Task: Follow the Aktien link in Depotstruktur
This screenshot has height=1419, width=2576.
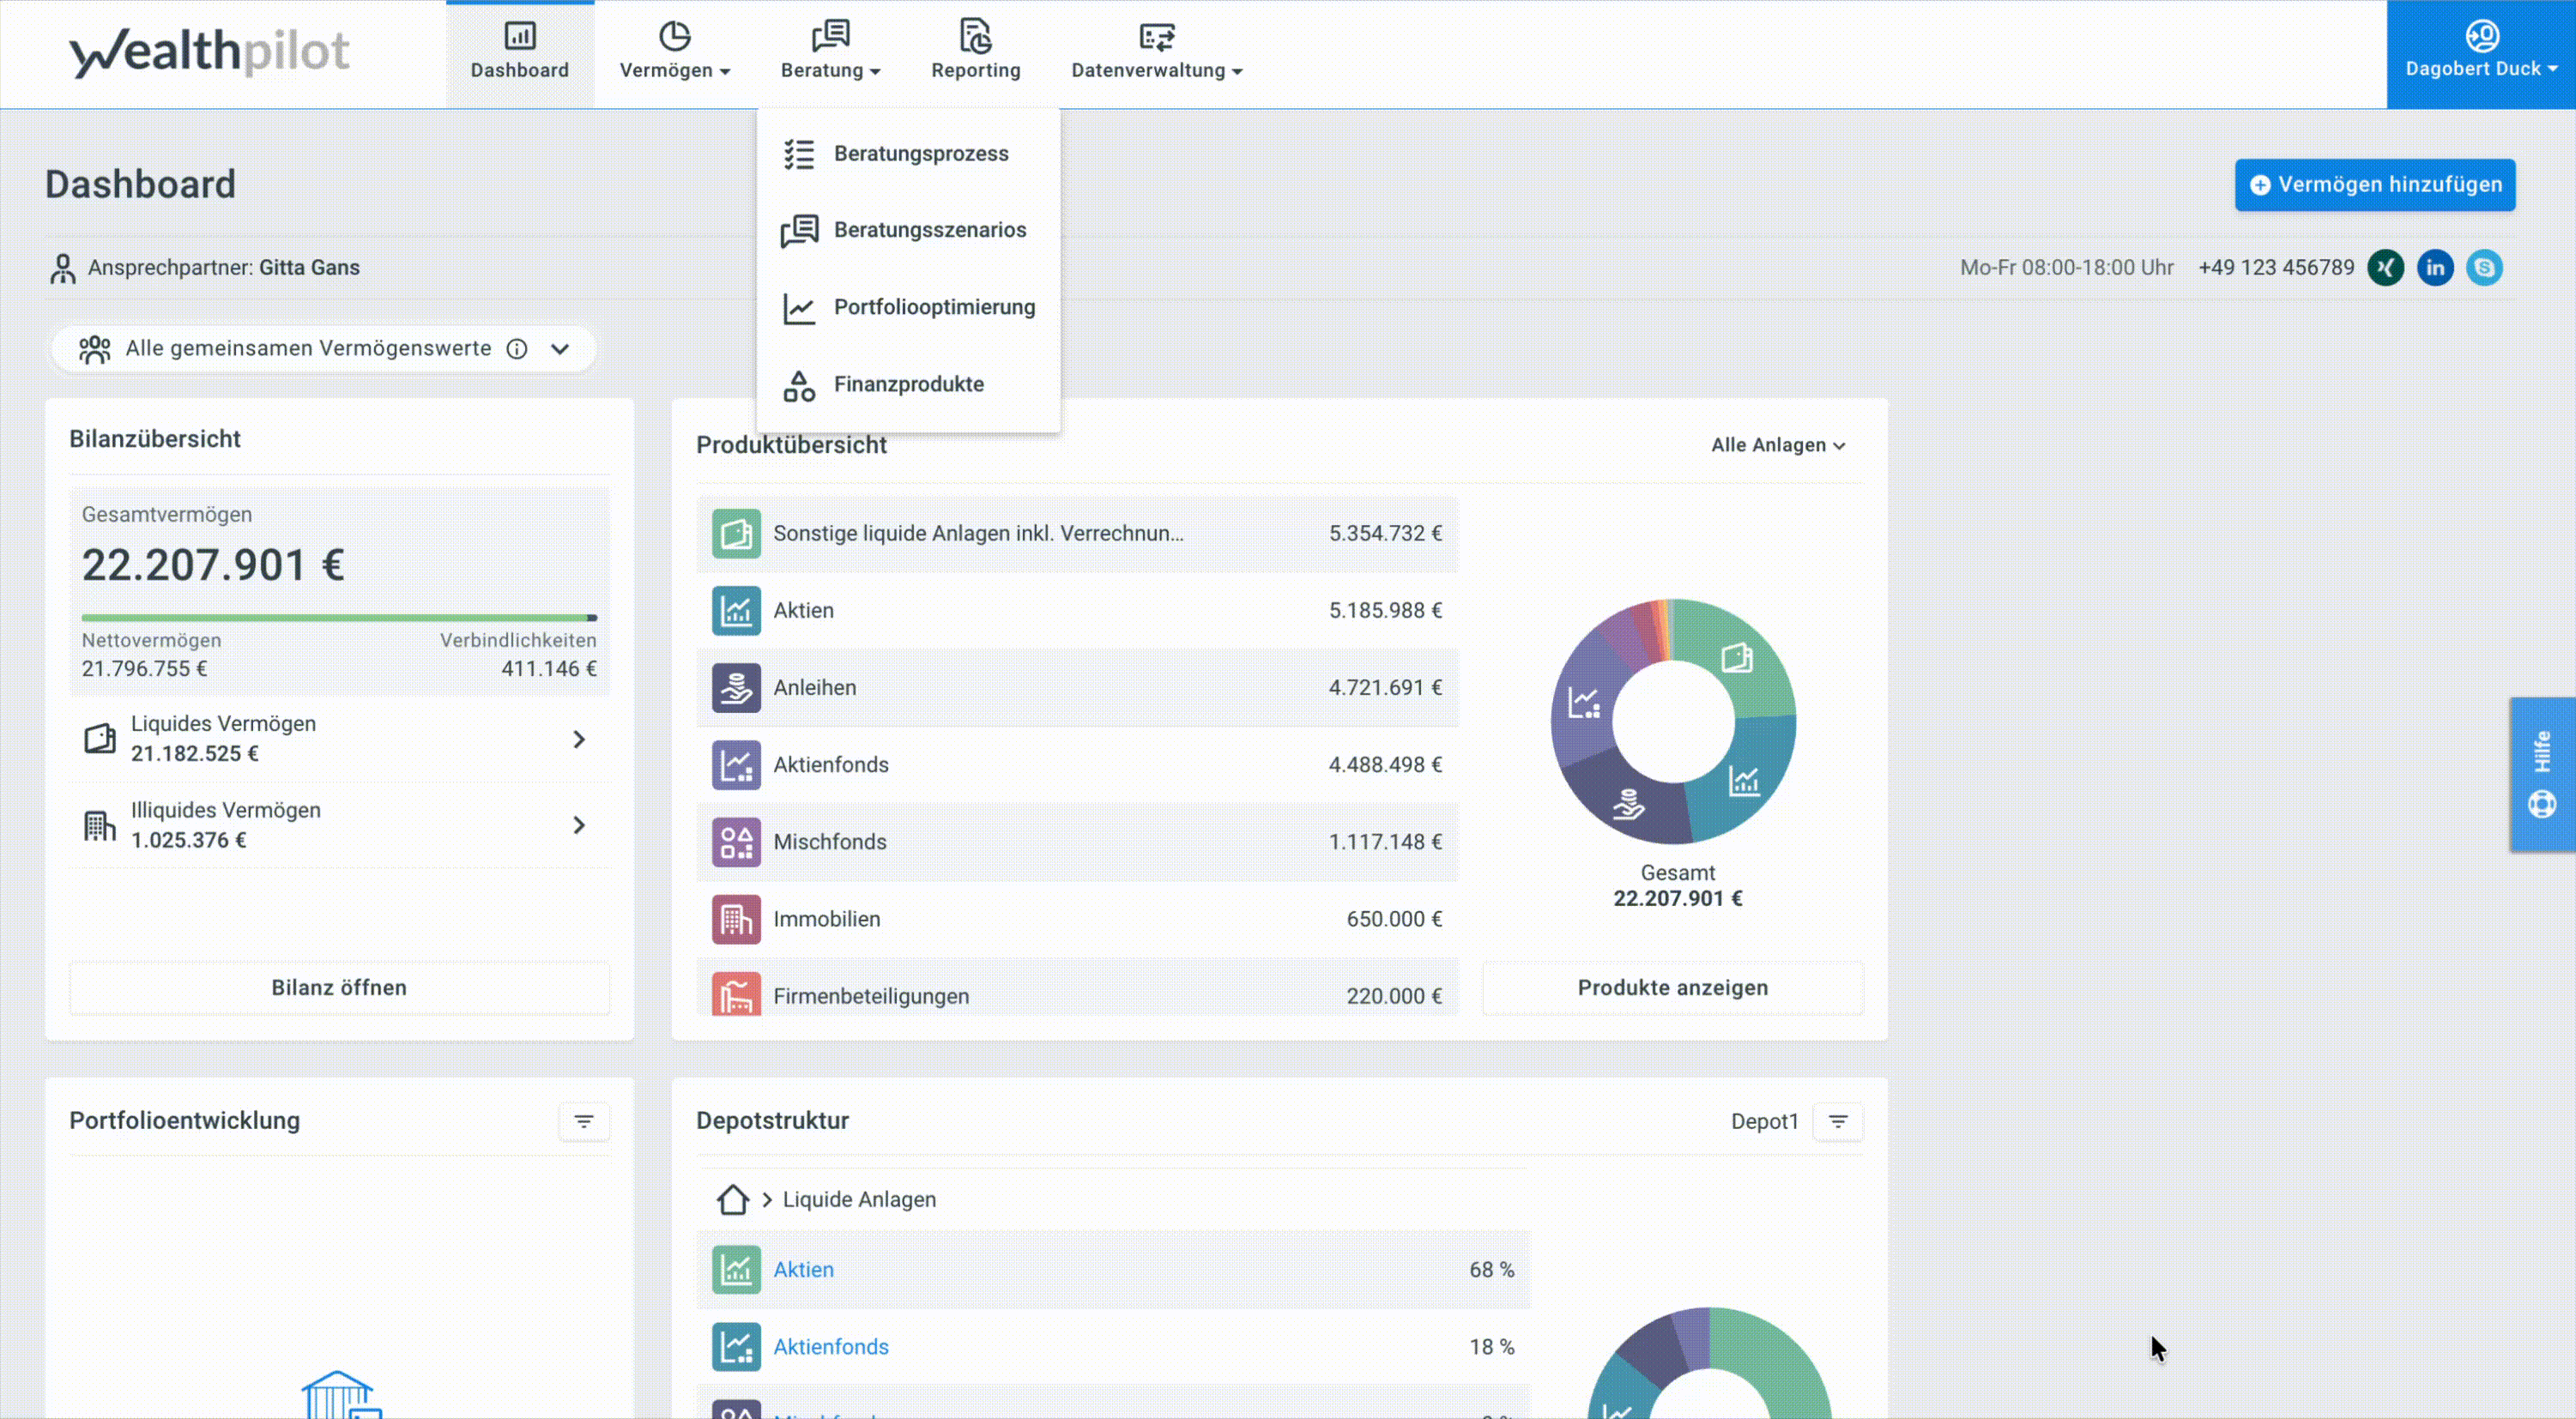Action: (x=803, y=1270)
